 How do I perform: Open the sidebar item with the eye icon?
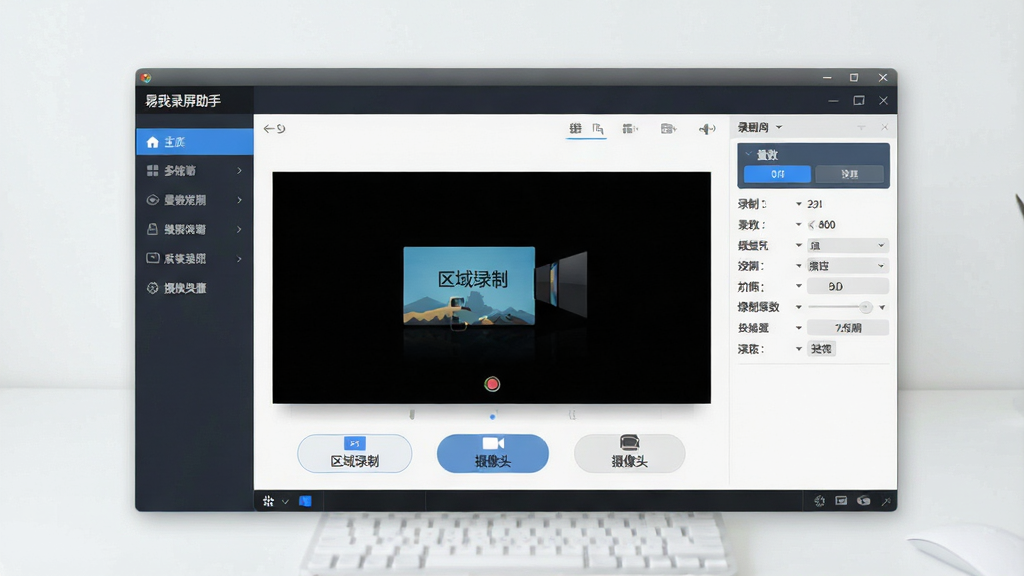tap(195, 200)
